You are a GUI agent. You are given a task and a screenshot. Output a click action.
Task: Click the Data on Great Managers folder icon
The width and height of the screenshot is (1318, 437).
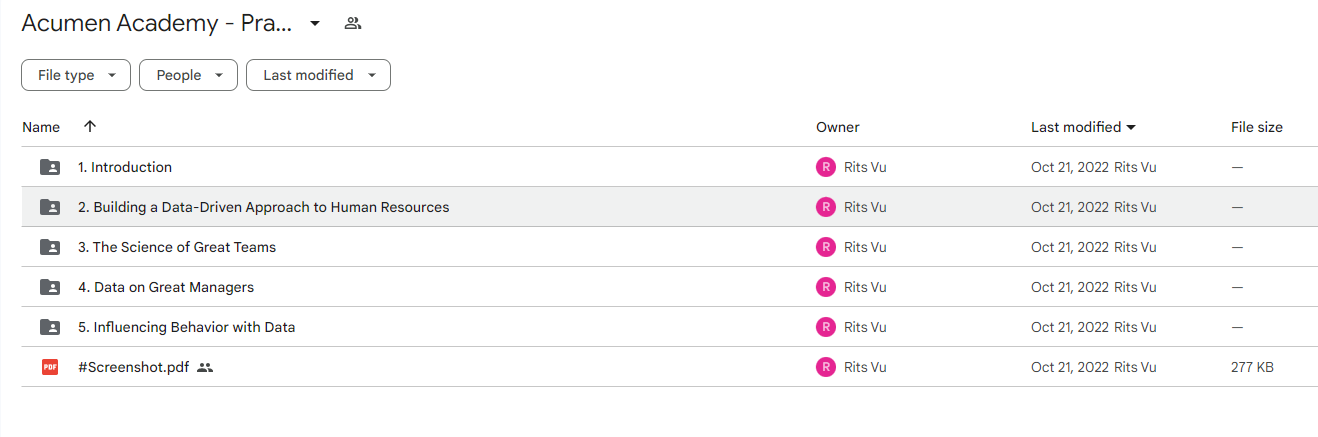tap(50, 287)
